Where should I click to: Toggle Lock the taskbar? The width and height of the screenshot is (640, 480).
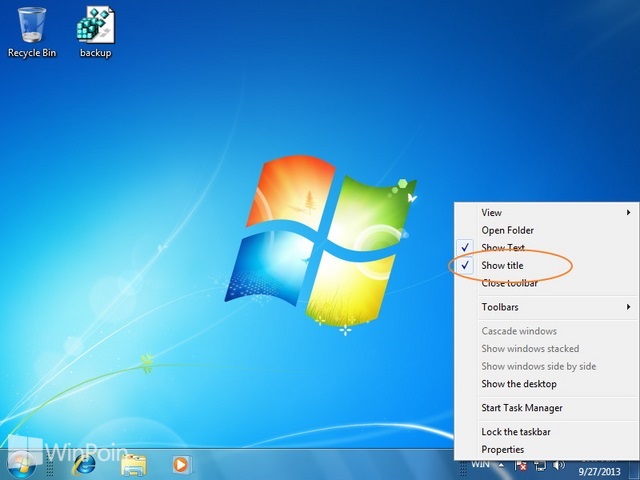[547, 432]
